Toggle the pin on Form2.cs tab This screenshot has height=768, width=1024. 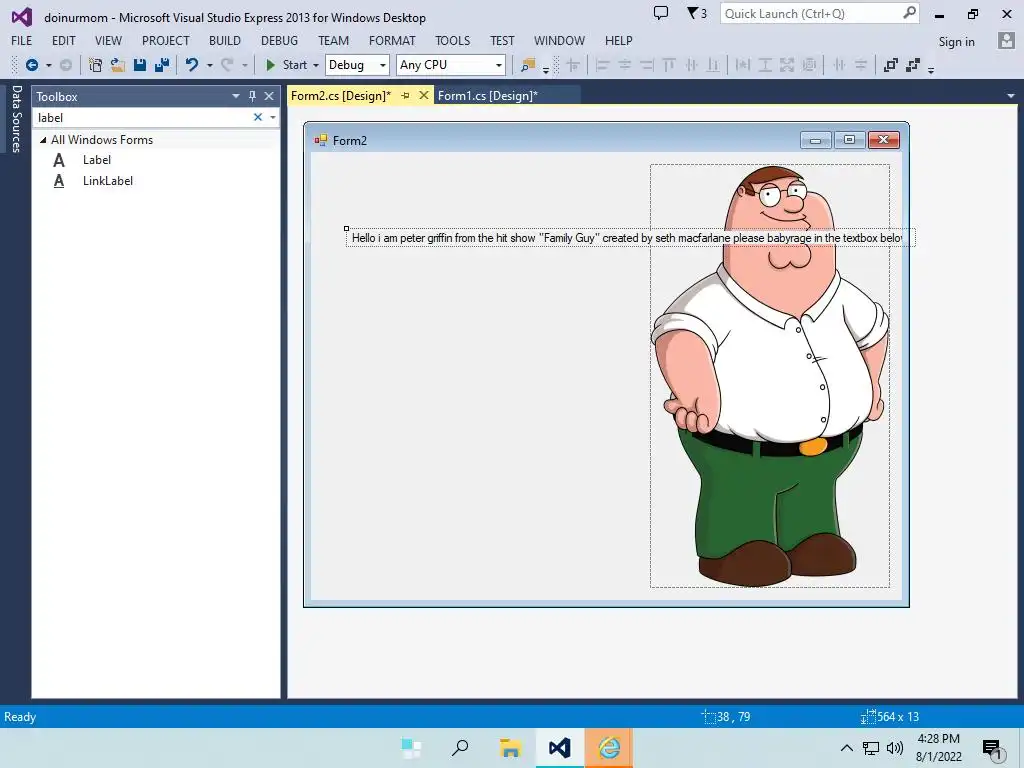406,96
